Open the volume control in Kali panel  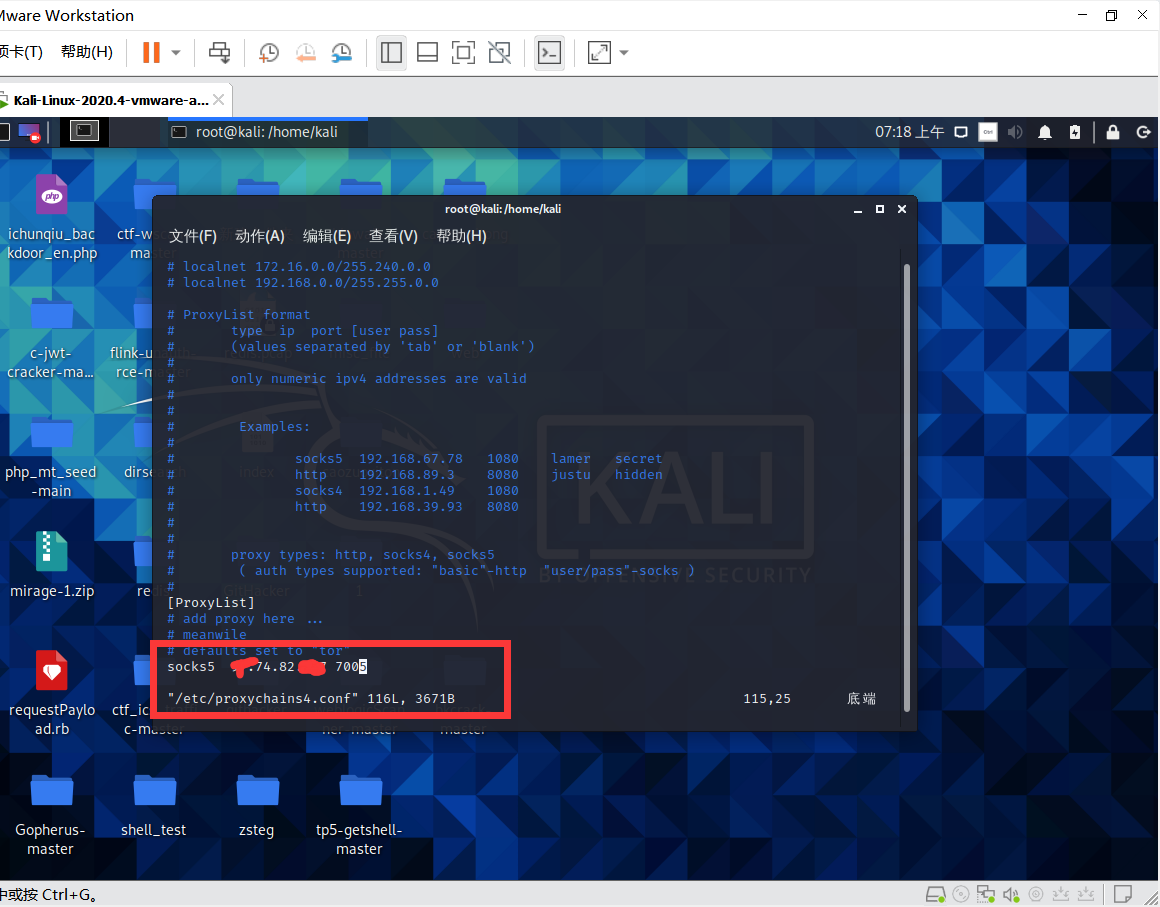(1015, 132)
